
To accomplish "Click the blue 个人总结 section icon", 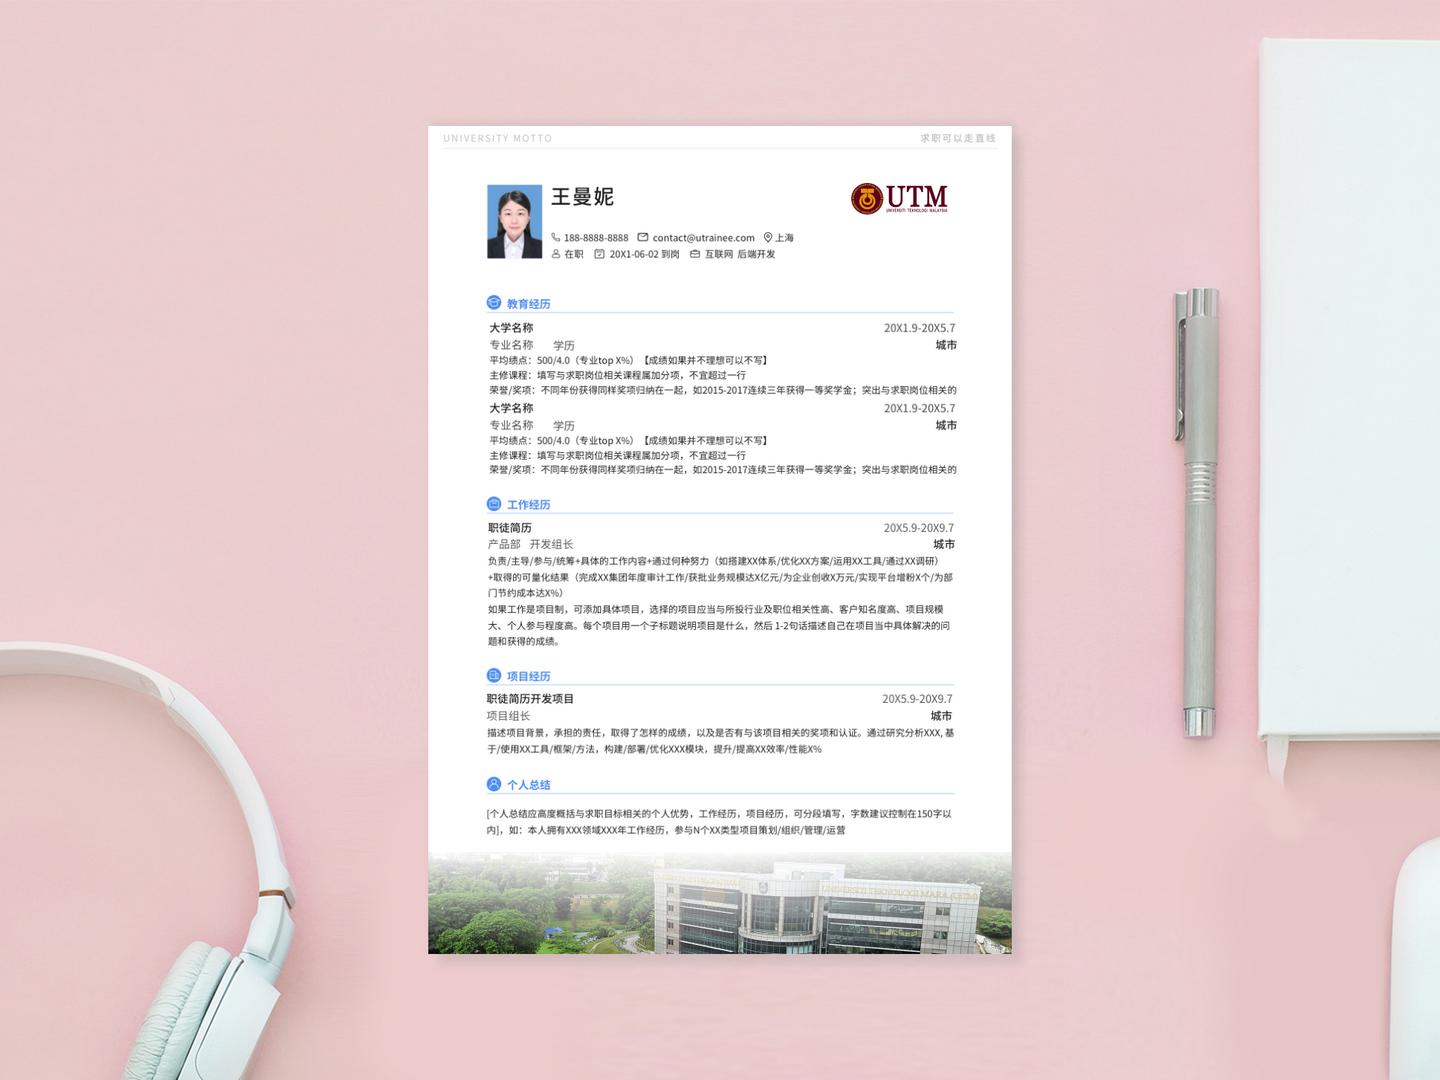I will click(x=492, y=785).
